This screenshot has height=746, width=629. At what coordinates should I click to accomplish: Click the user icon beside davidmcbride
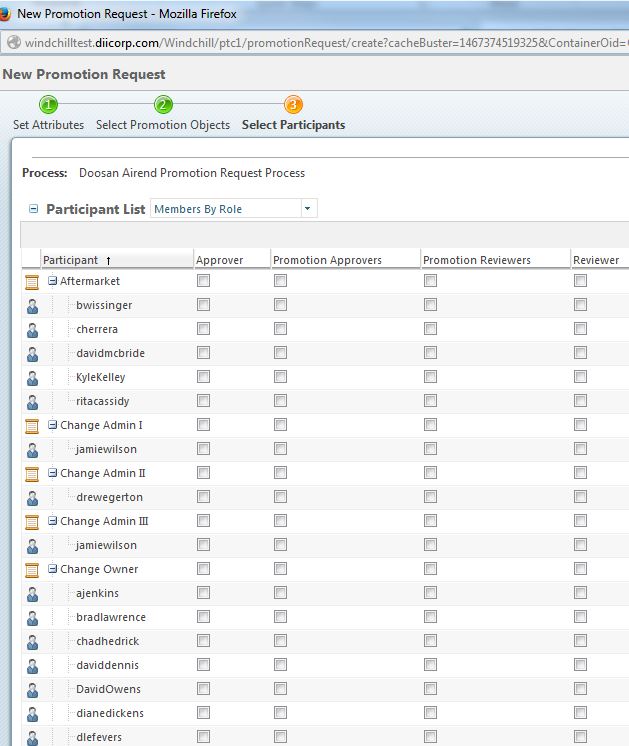pos(32,354)
